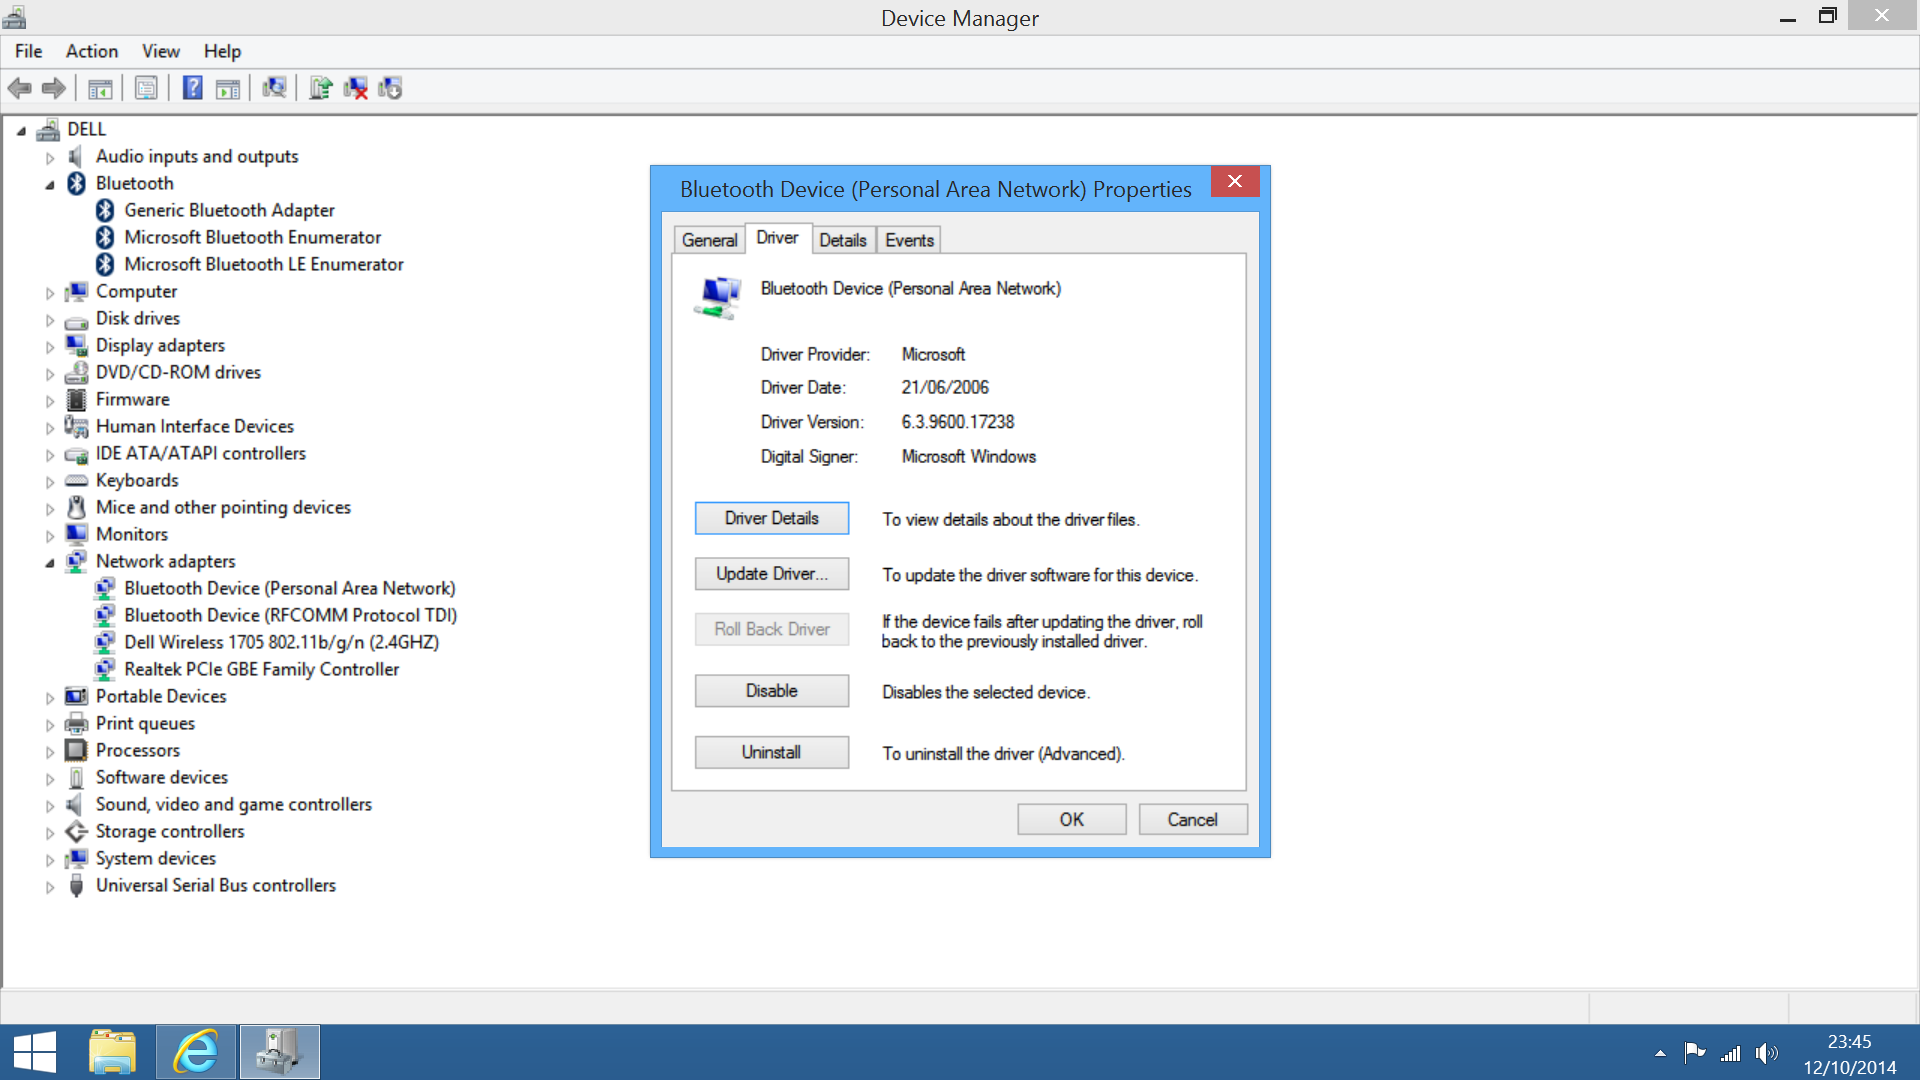Click the Disable device toolbar icon (down arrow)
This screenshot has width=1920, height=1080.
[x=390, y=88]
